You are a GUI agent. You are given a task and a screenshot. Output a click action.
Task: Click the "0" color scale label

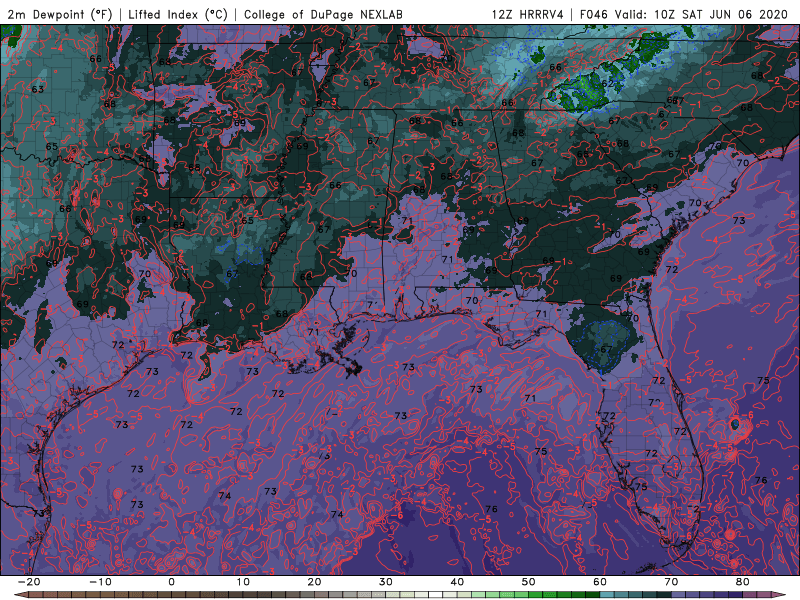tap(171, 582)
